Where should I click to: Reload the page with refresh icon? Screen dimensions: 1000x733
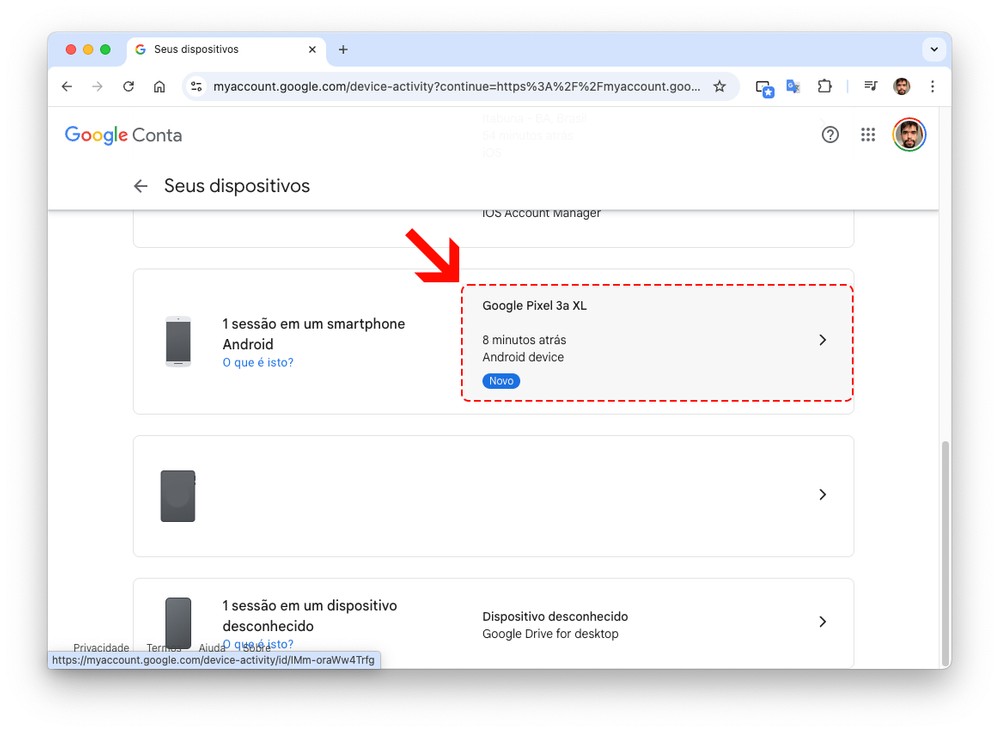pyautogui.click(x=128, y=87)
